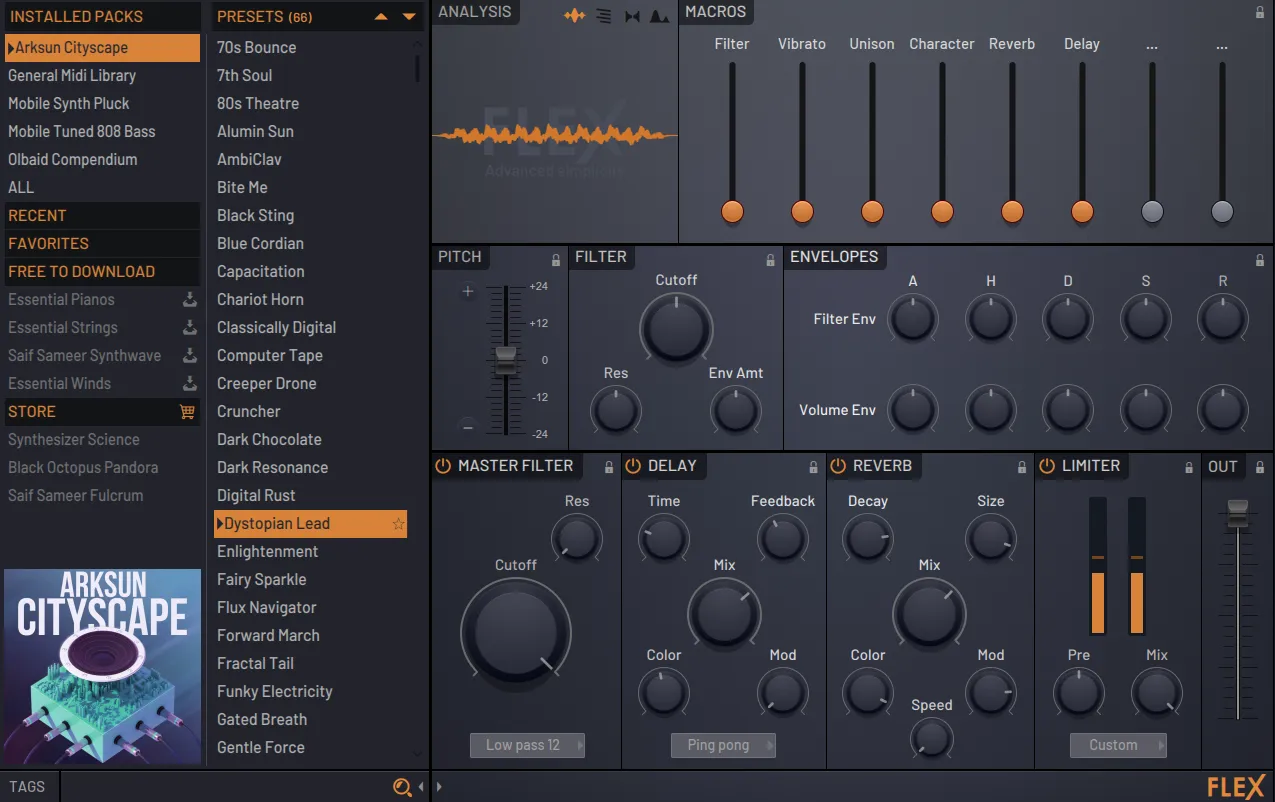Toggle the Master Filter power button
Image resolution: width=1275 pixels, height=802 pixels.
pyautogui.click(x=443, y=466)
